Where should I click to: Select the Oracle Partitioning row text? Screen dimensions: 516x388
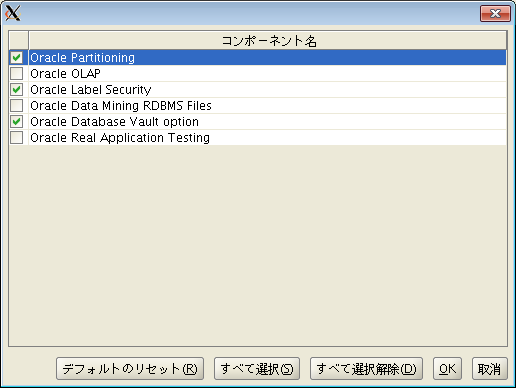(x=82, y=58)
